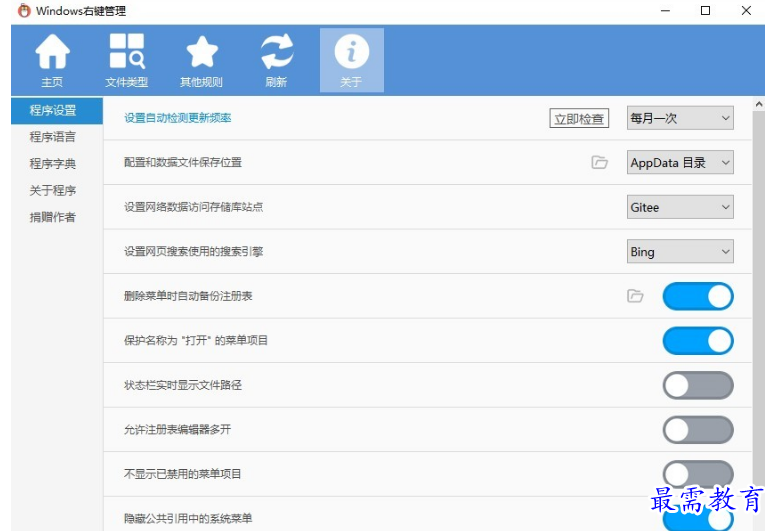Viewport: 772px width, 531px height.
Task: Open the 文件类型 file types section
Action: coord(127,60)
